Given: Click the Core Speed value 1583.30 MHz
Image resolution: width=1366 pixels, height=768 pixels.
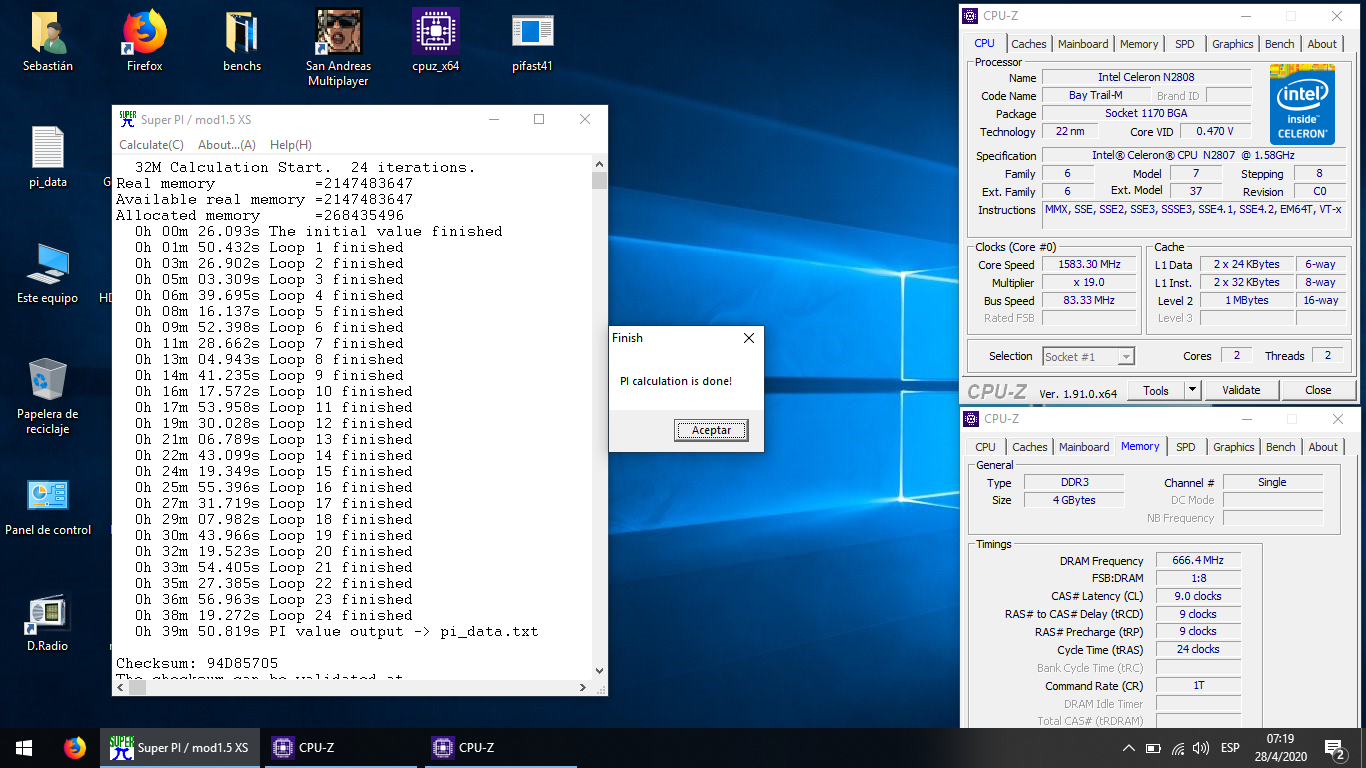Looking at the screenshot, I should [1089, 265].
